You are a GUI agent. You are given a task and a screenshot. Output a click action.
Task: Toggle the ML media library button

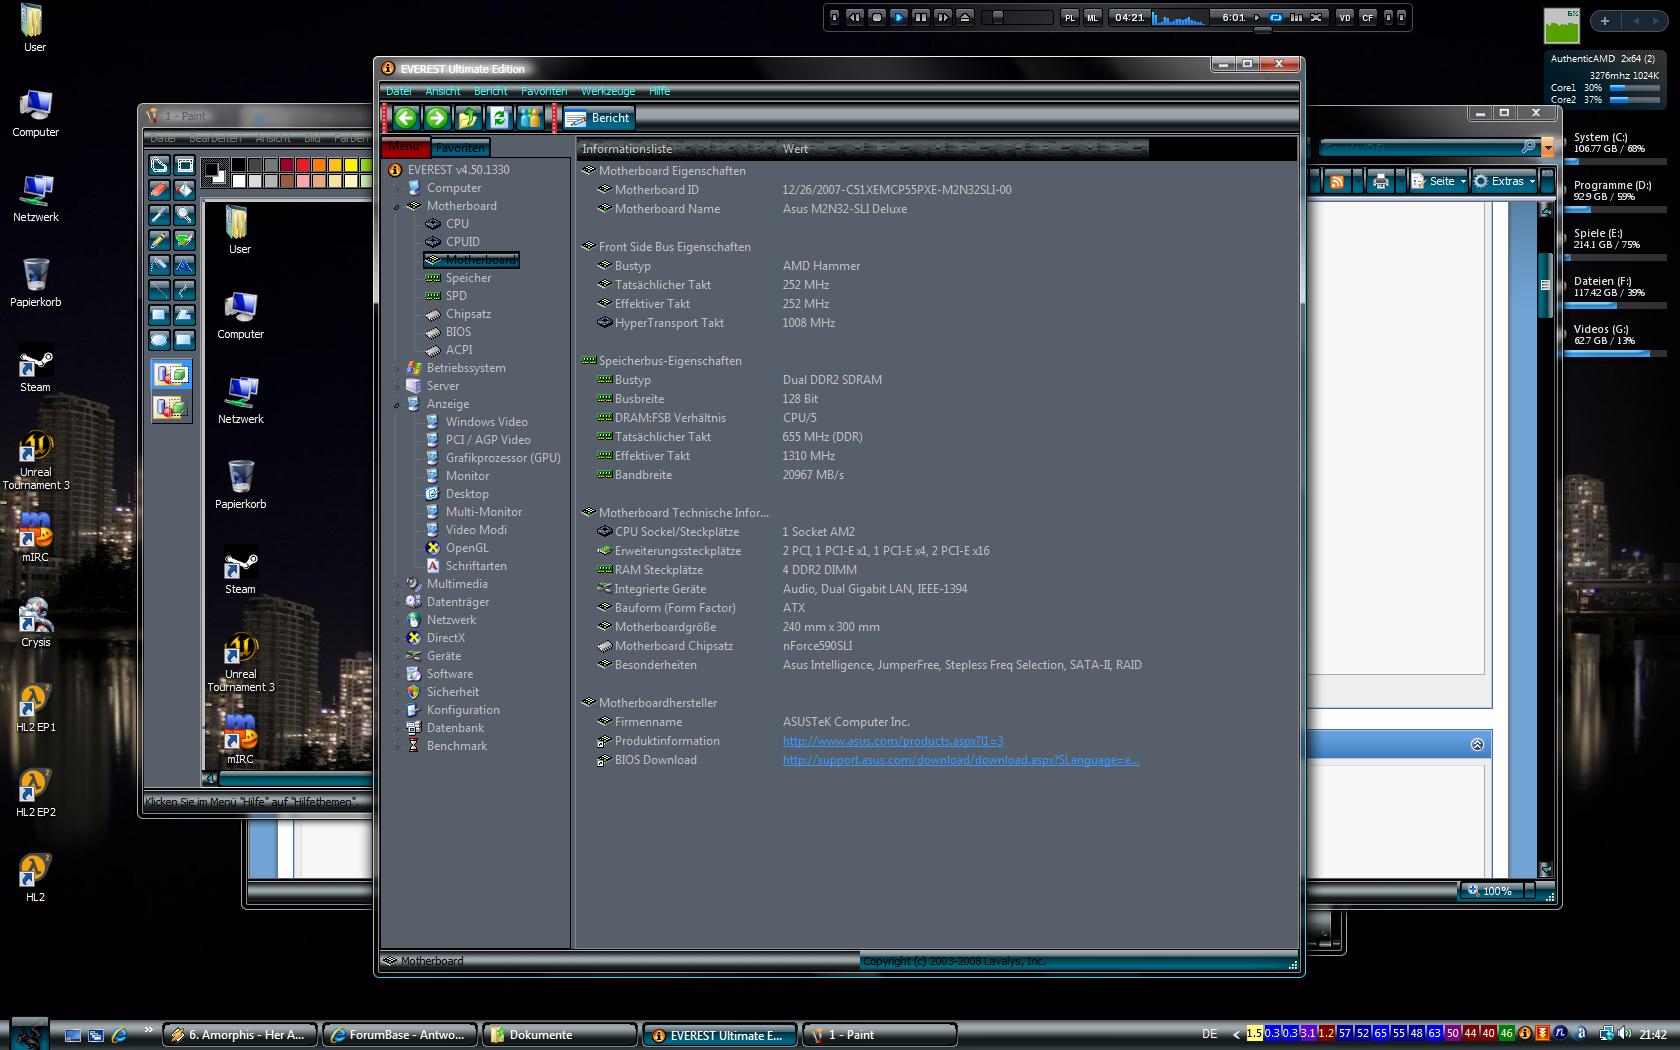(x=1093, y=17)
